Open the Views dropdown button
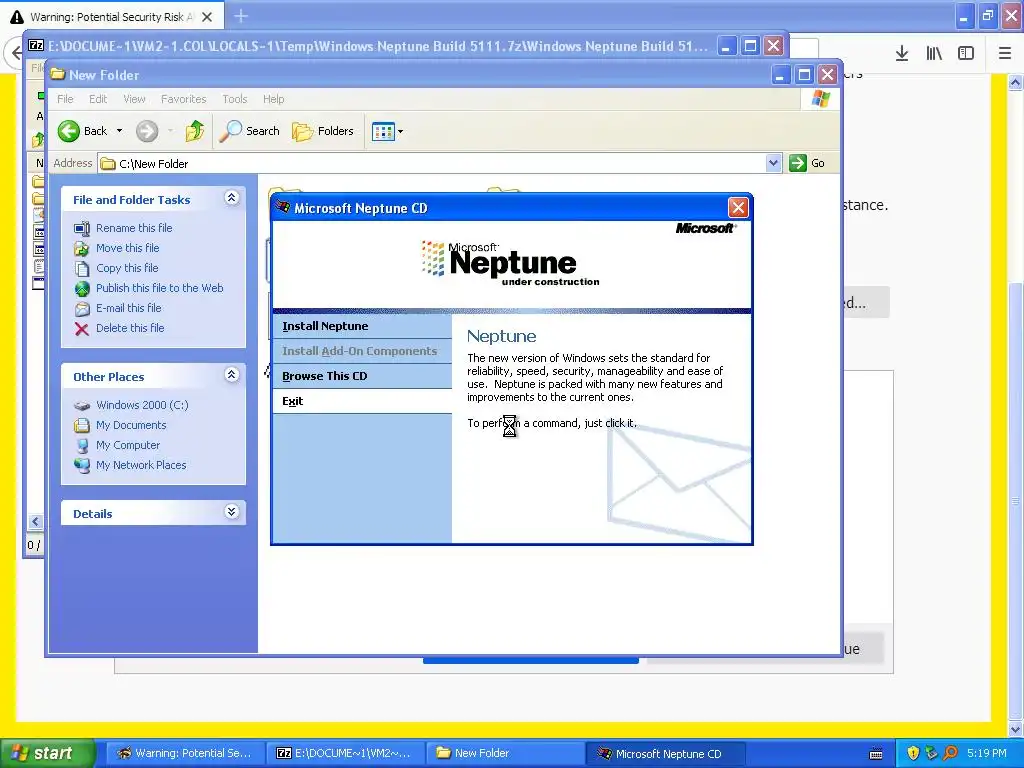This screenshot has height=768, width=1024. pos(387,131)
